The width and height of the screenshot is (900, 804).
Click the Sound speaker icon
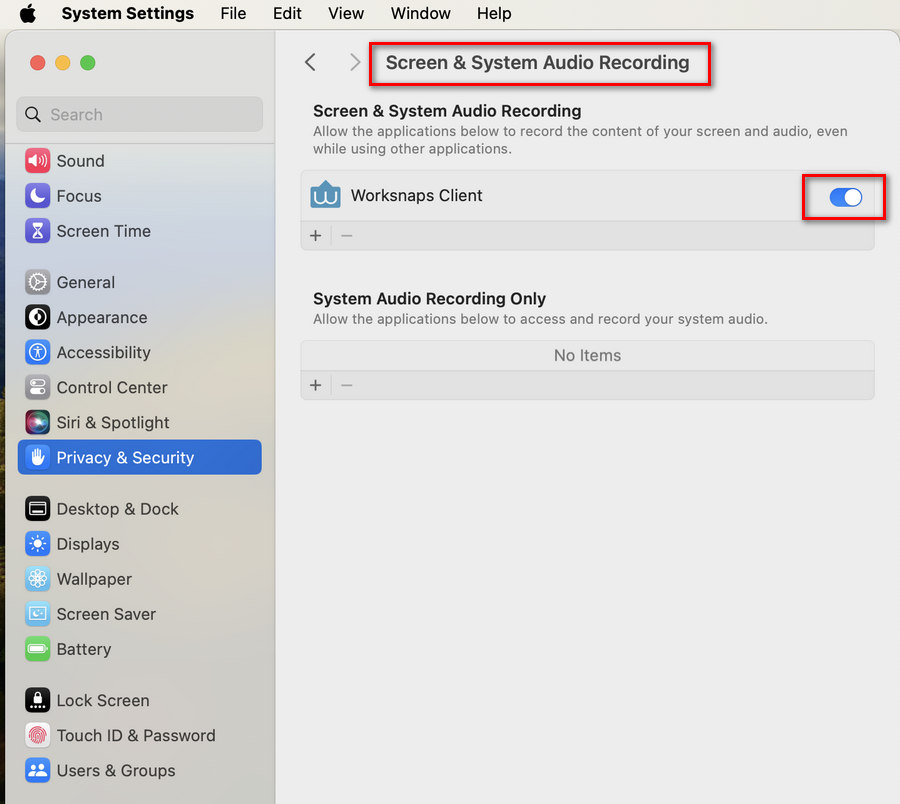point(38,161)
